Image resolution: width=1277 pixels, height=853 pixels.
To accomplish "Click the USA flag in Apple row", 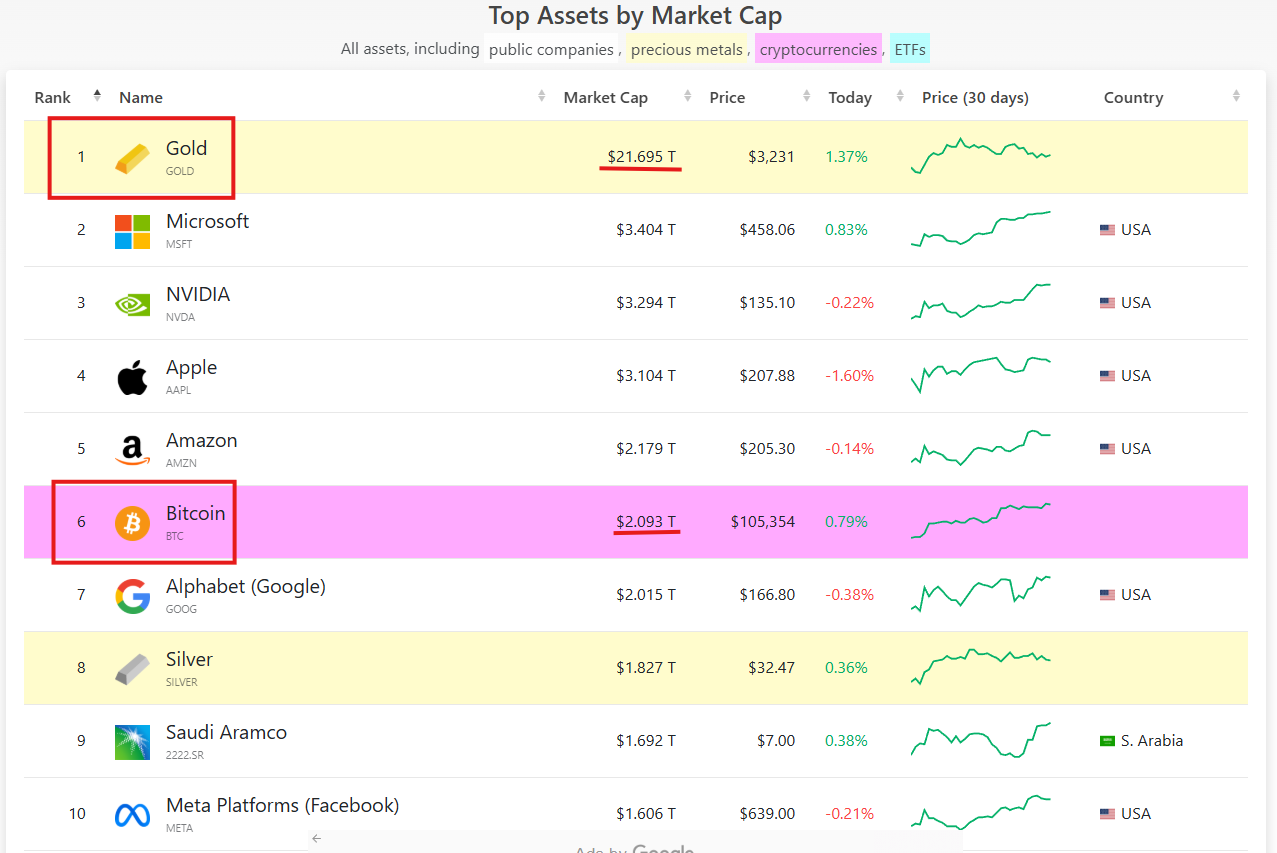I will 1107,376.
